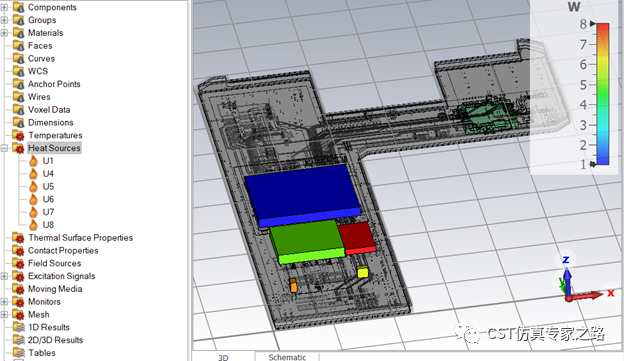Viewport: 624px width, 361px height.
Task: Collapse the Heat Sources tree node
Action: [4, 148]
